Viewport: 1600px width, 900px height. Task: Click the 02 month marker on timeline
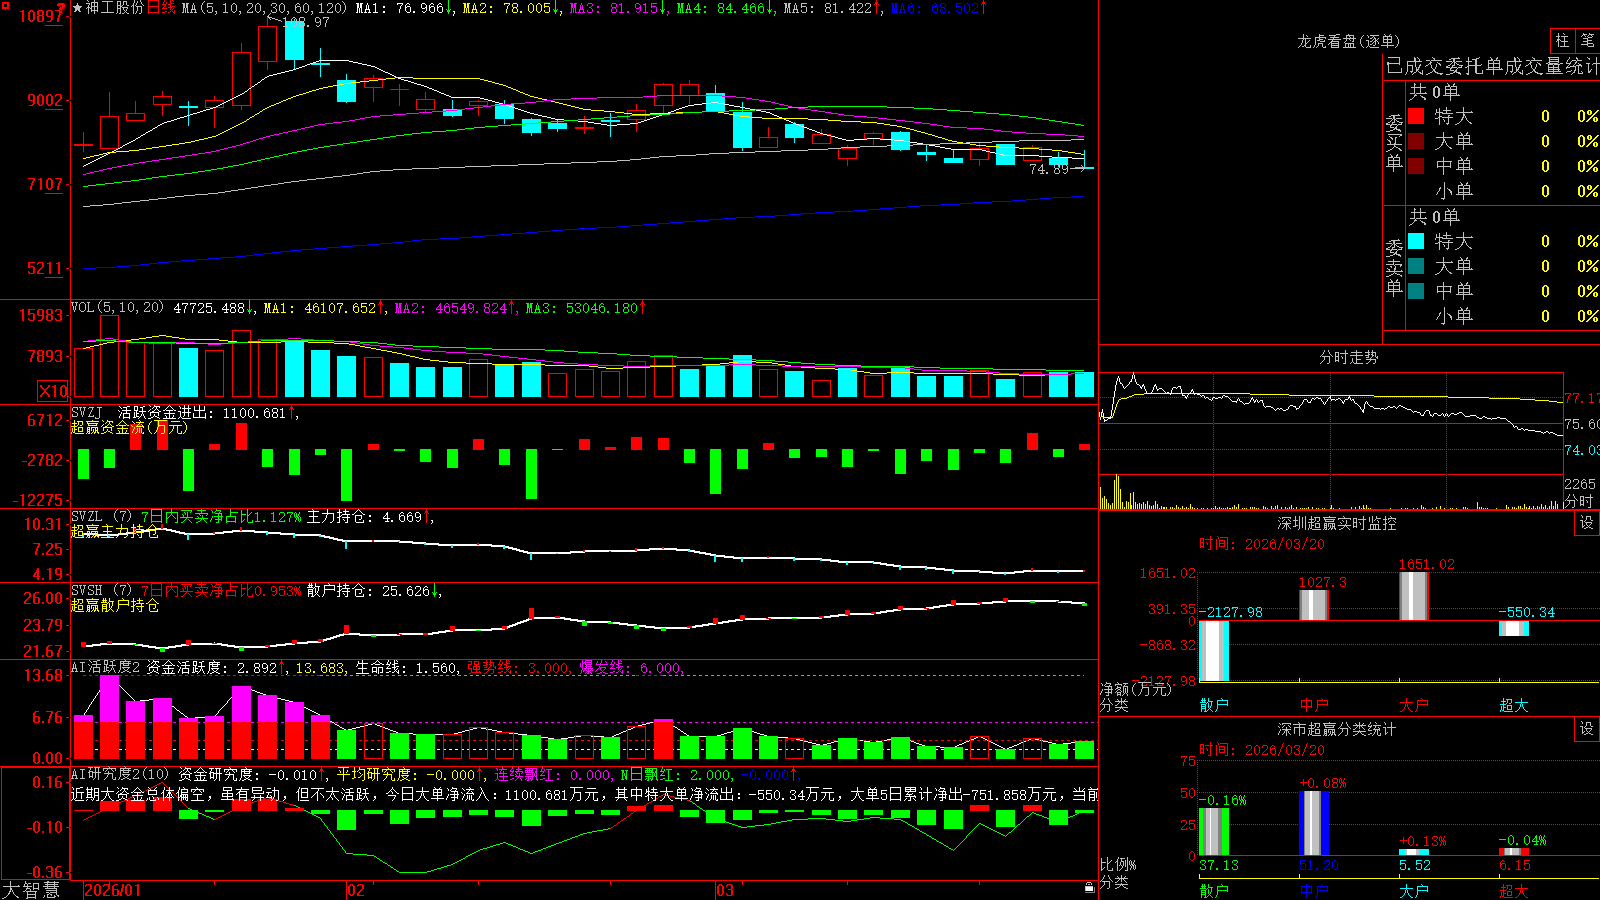[x=355, y=890]
